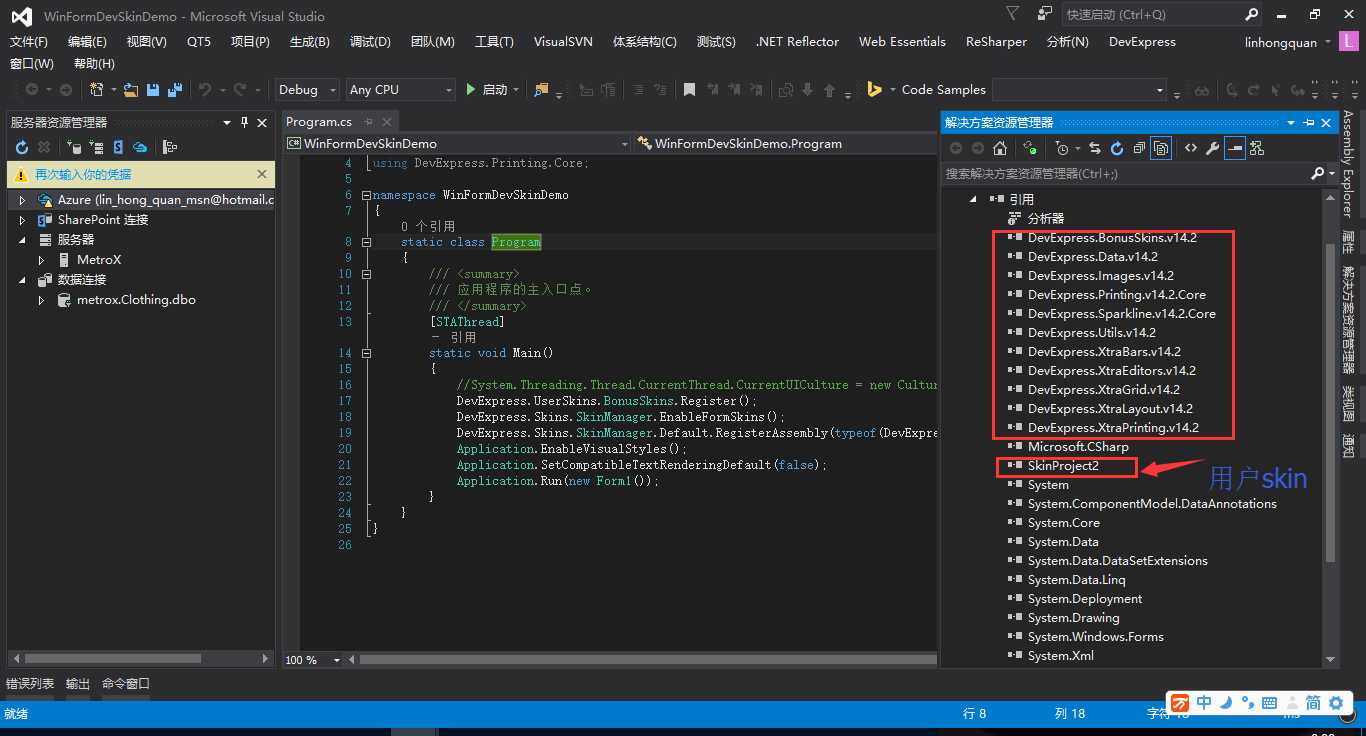Click the notifications filter funnel icon
The width and height of the screenshot is (1366, 736).
tap(1013, 14)
